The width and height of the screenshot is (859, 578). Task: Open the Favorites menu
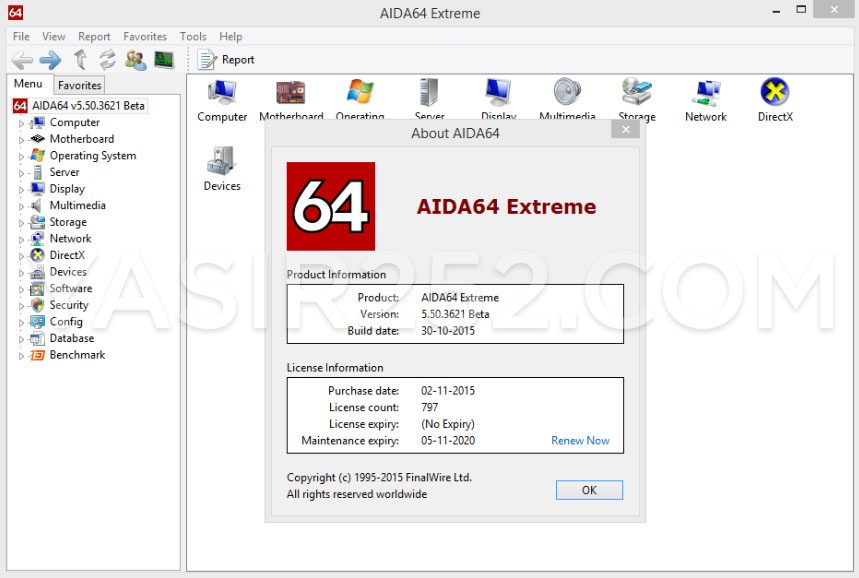[145, 36]
